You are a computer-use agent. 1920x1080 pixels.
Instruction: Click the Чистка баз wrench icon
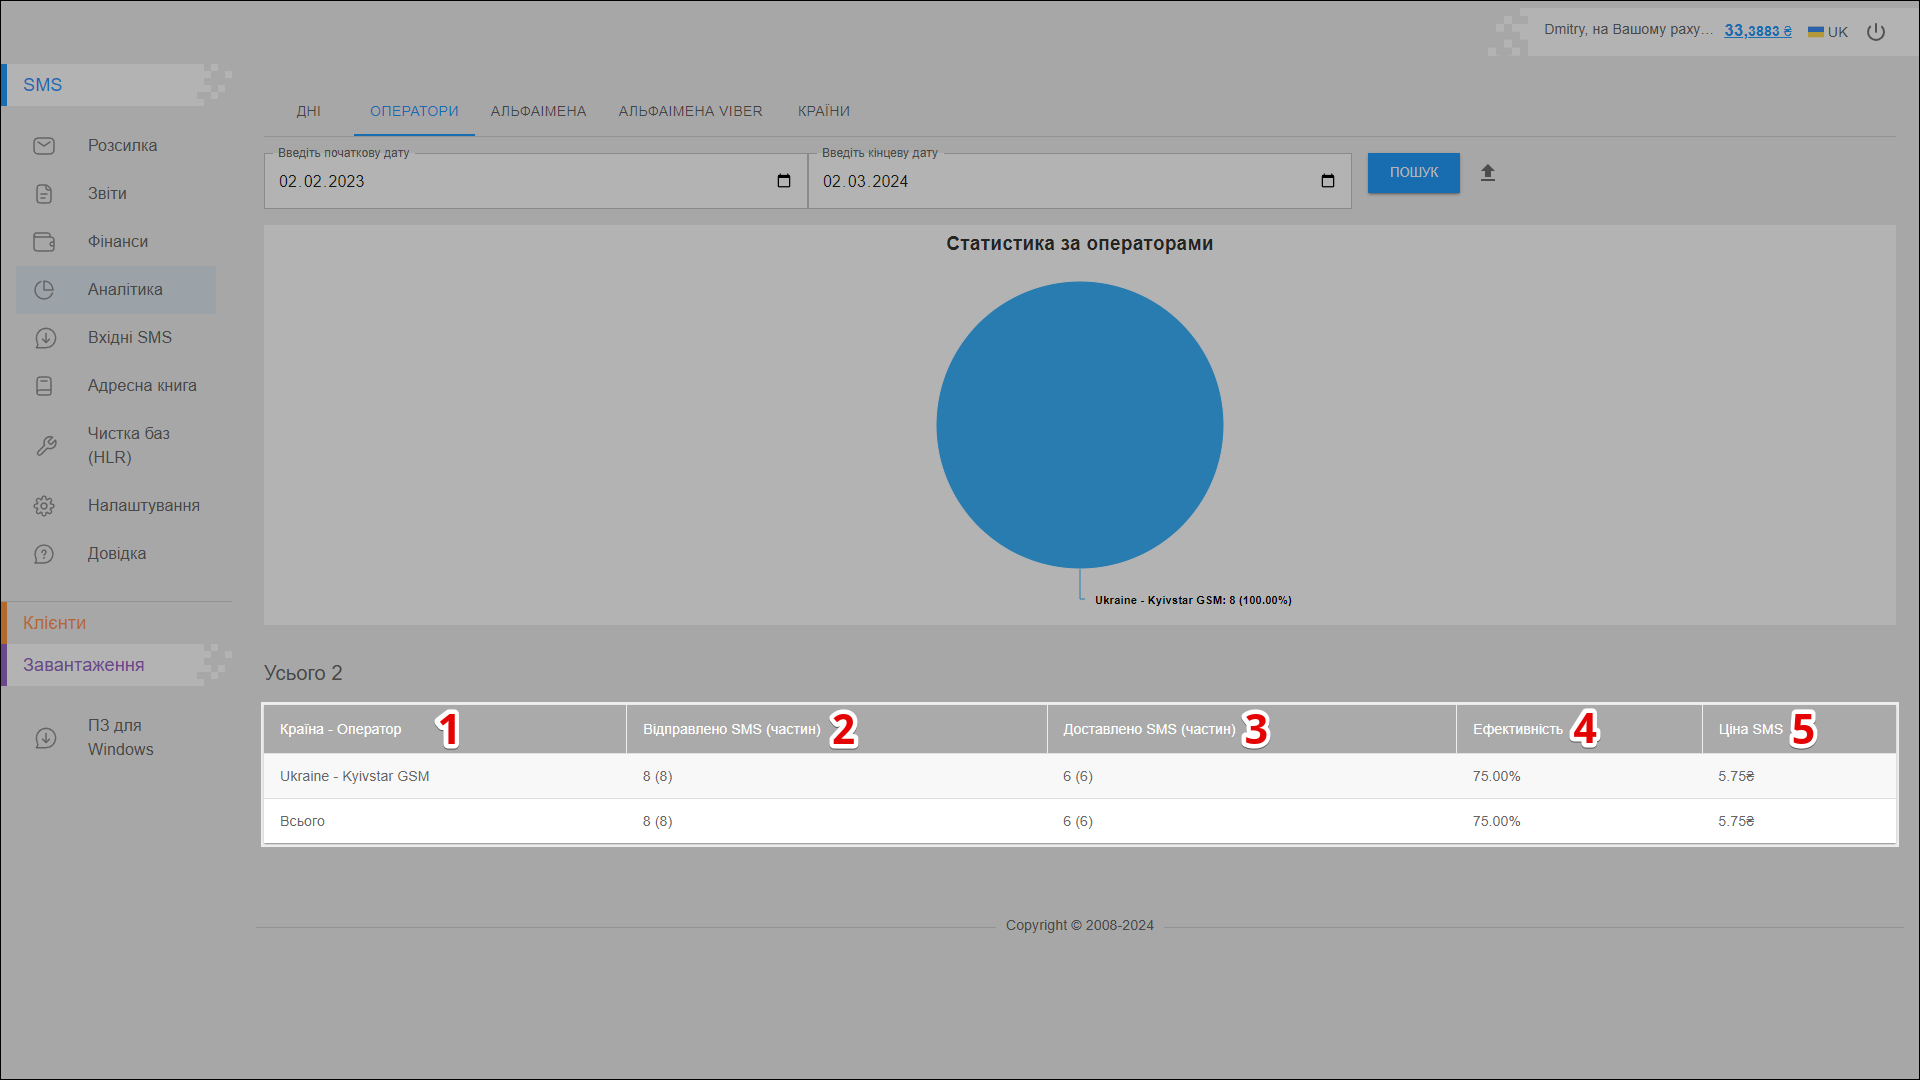click(x=46, y=446)
